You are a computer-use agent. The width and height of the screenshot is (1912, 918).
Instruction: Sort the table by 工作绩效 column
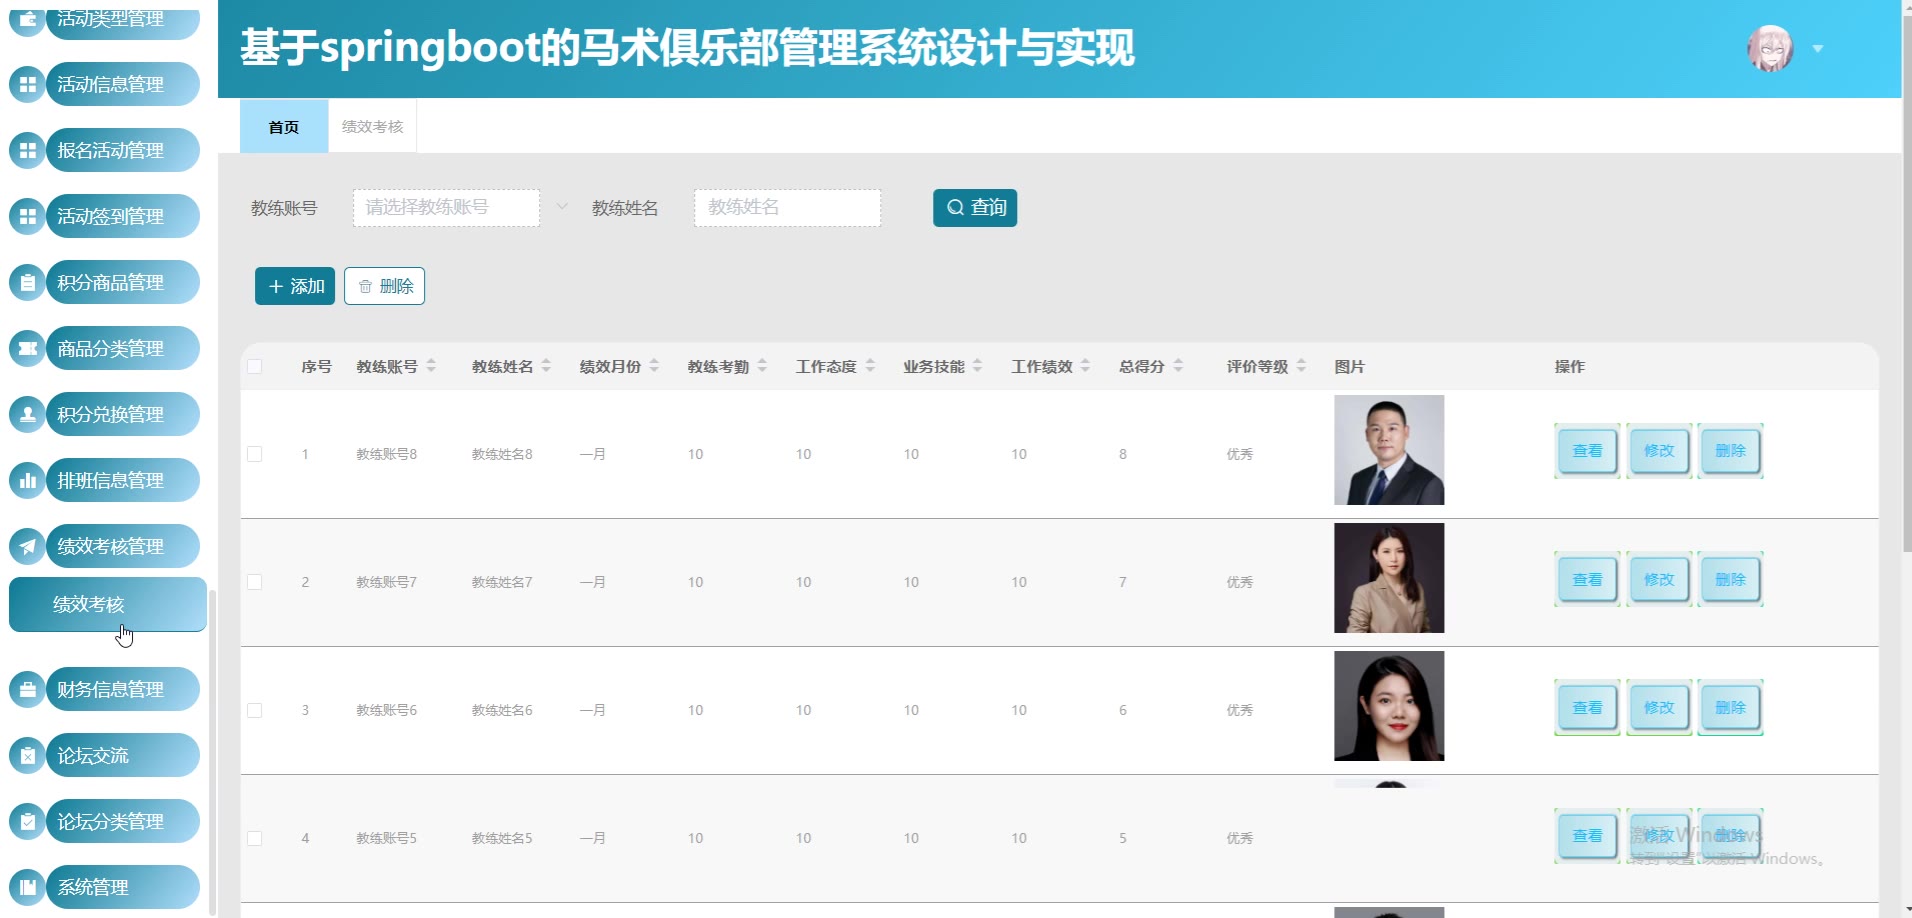click(x=1085, y=366)
